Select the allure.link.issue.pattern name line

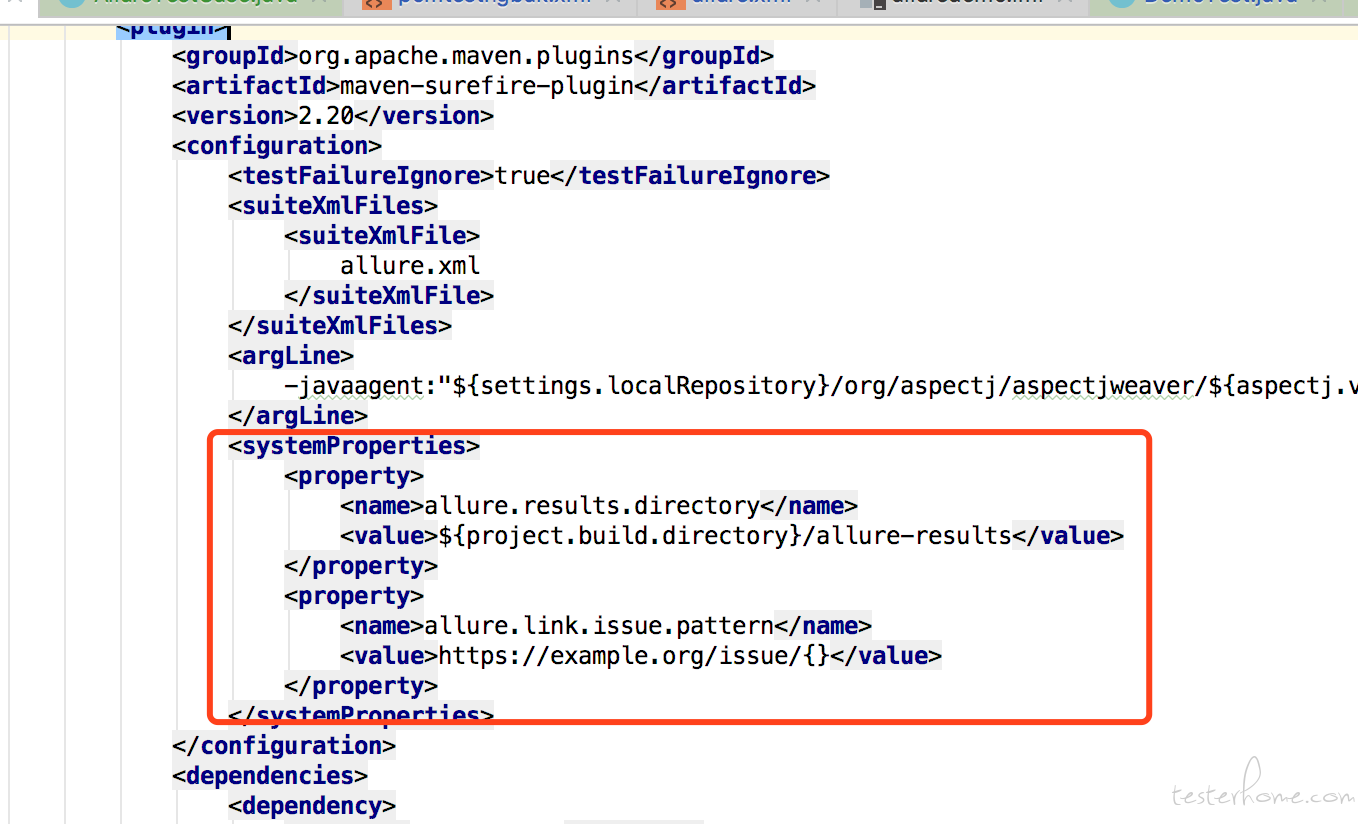[x=606, y=625]
